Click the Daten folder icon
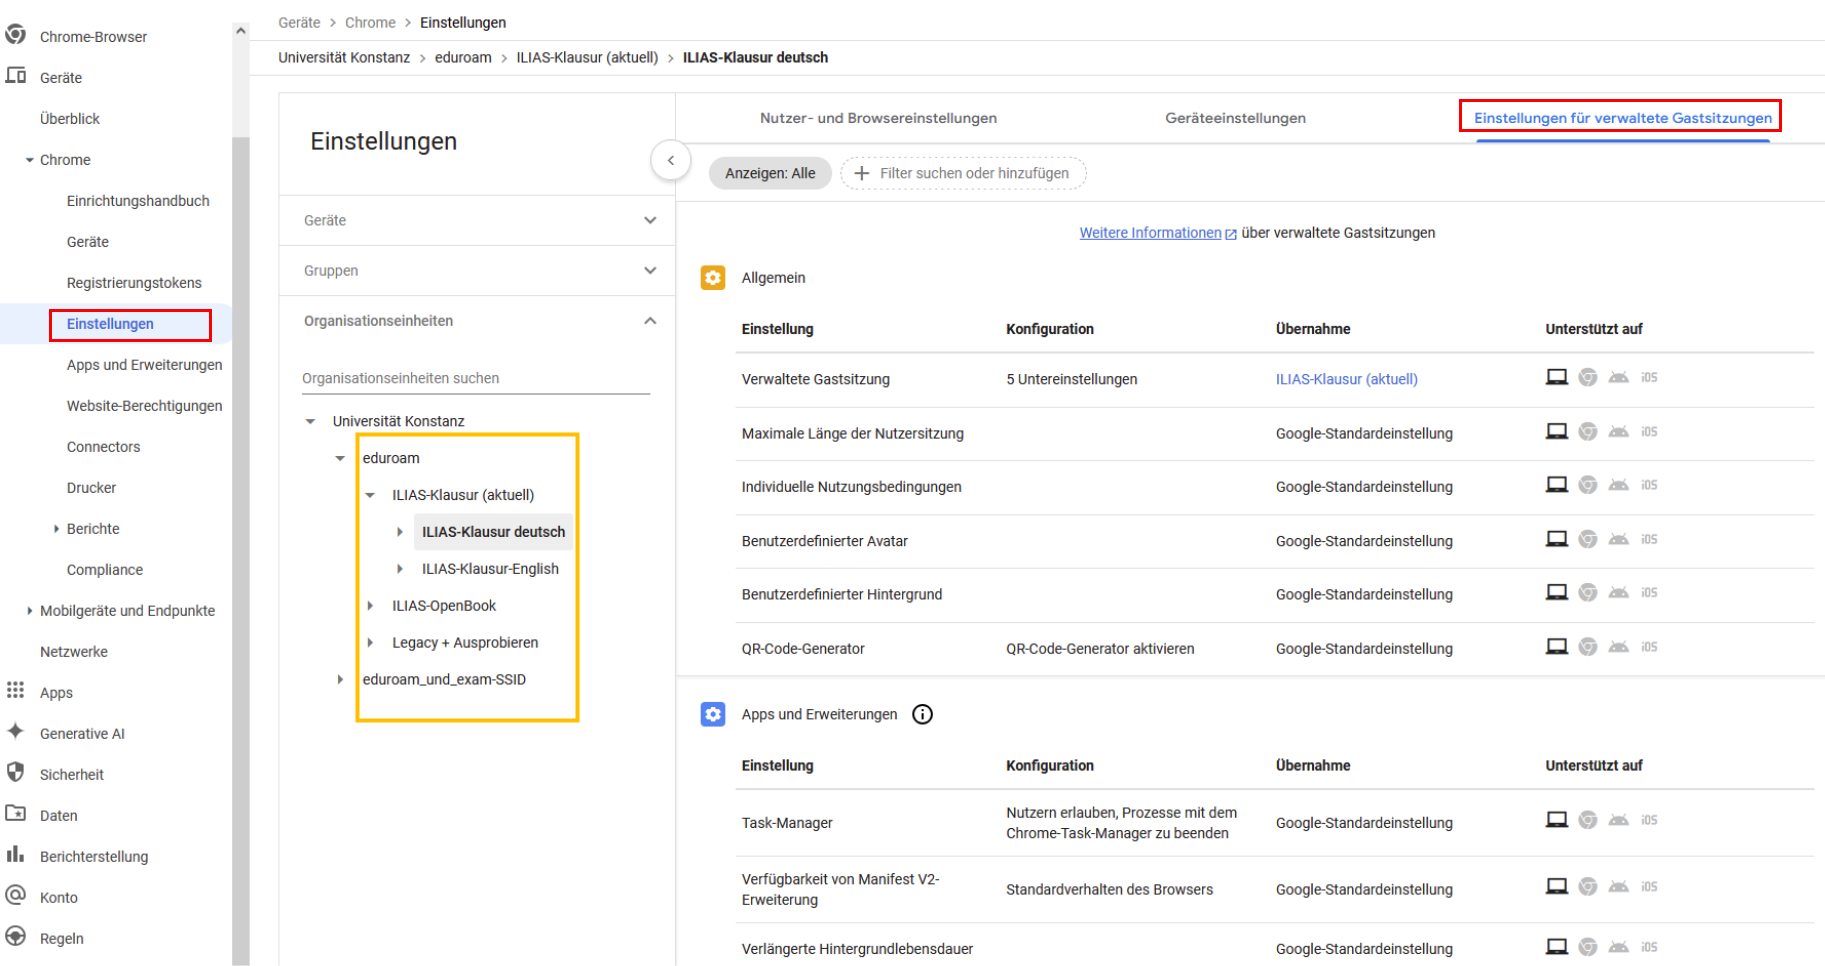 click(15, 814)
